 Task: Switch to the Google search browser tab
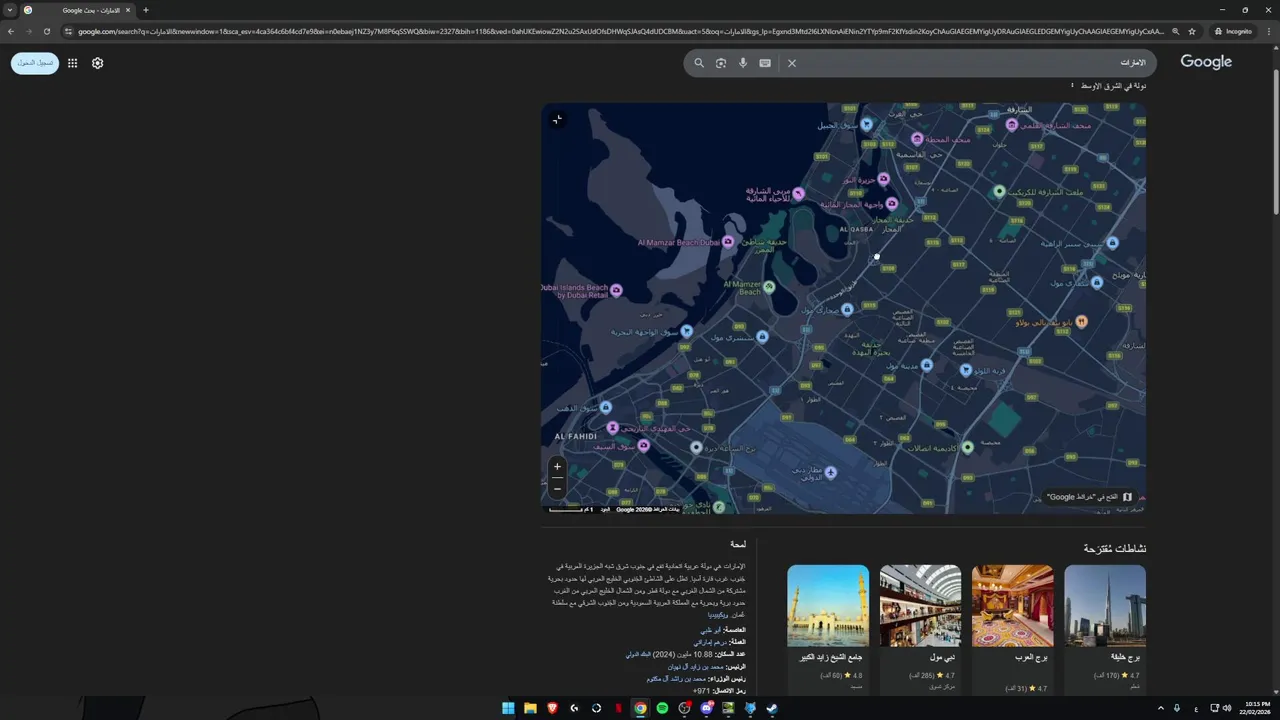(78, 10)
